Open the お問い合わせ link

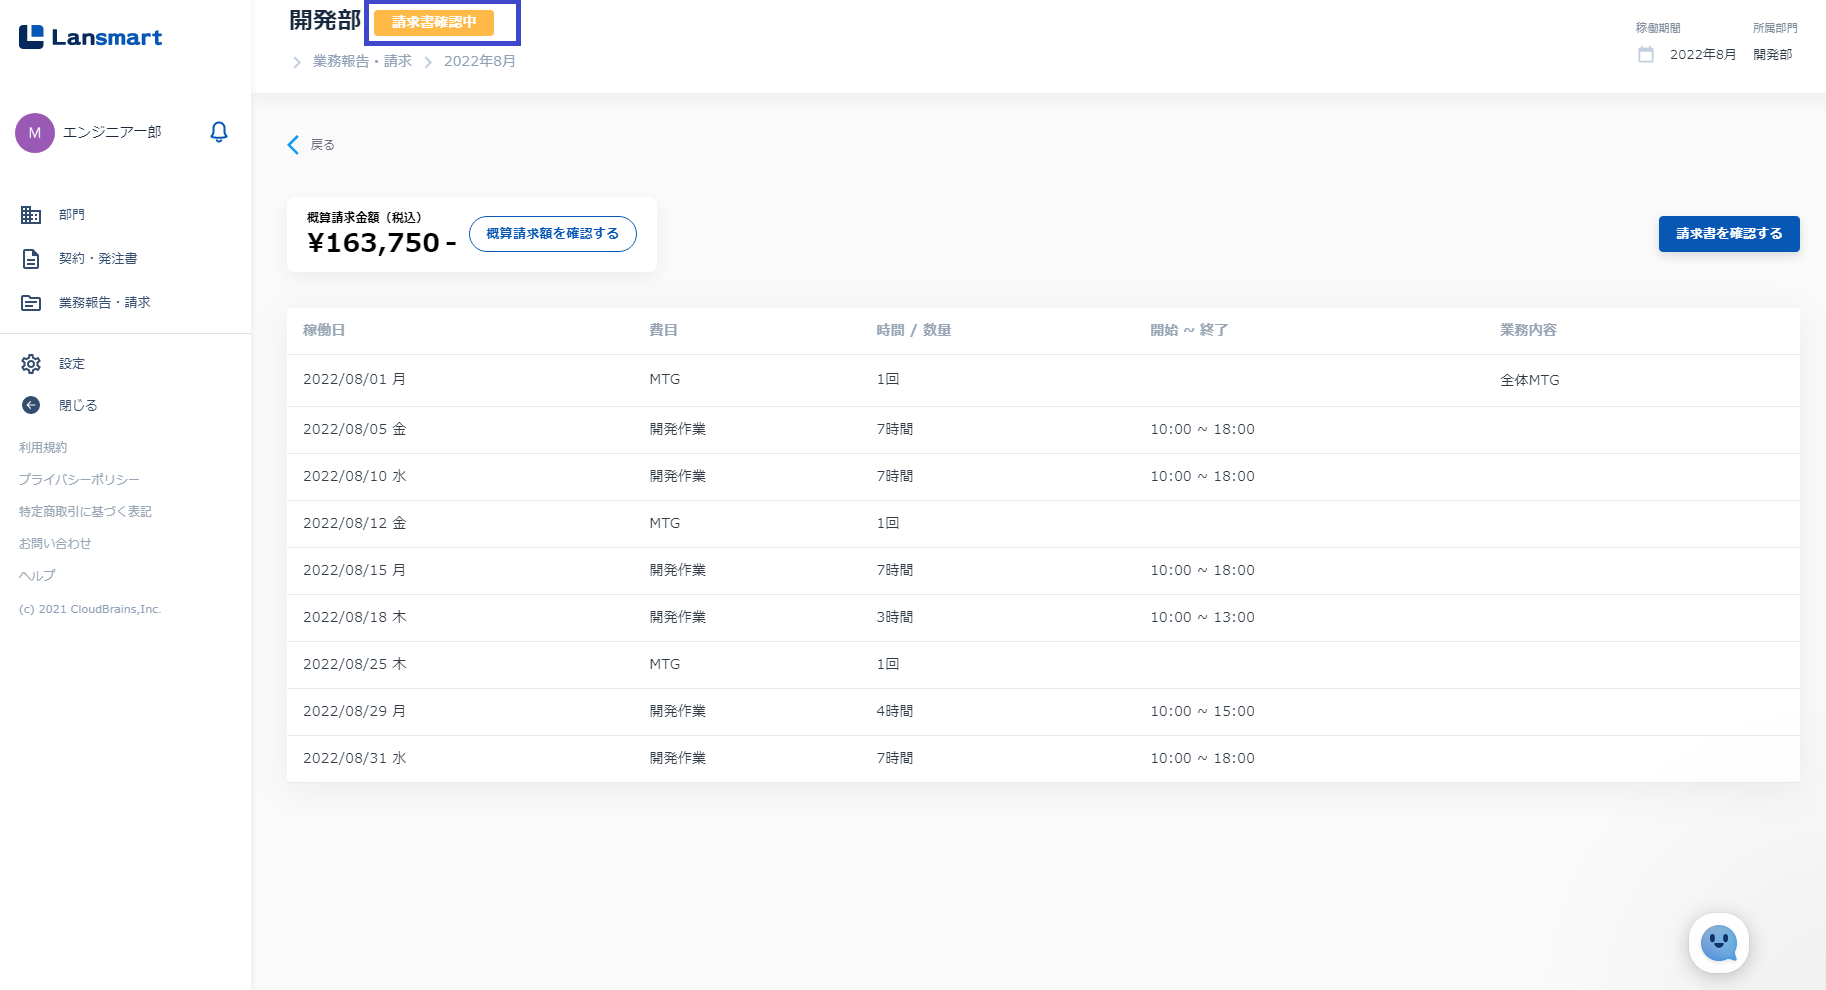pos(55,544)
